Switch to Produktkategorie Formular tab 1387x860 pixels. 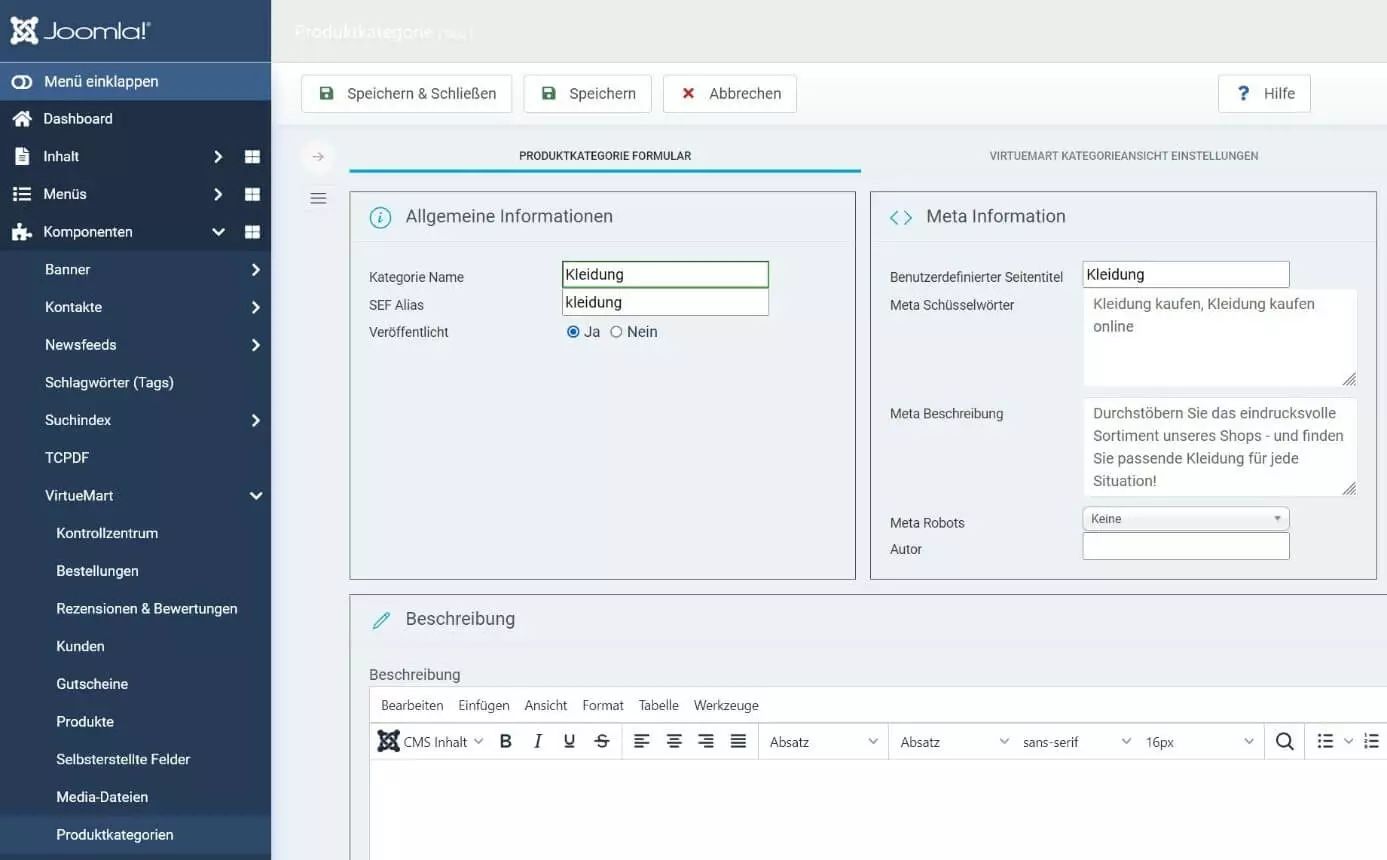point(605,156)
